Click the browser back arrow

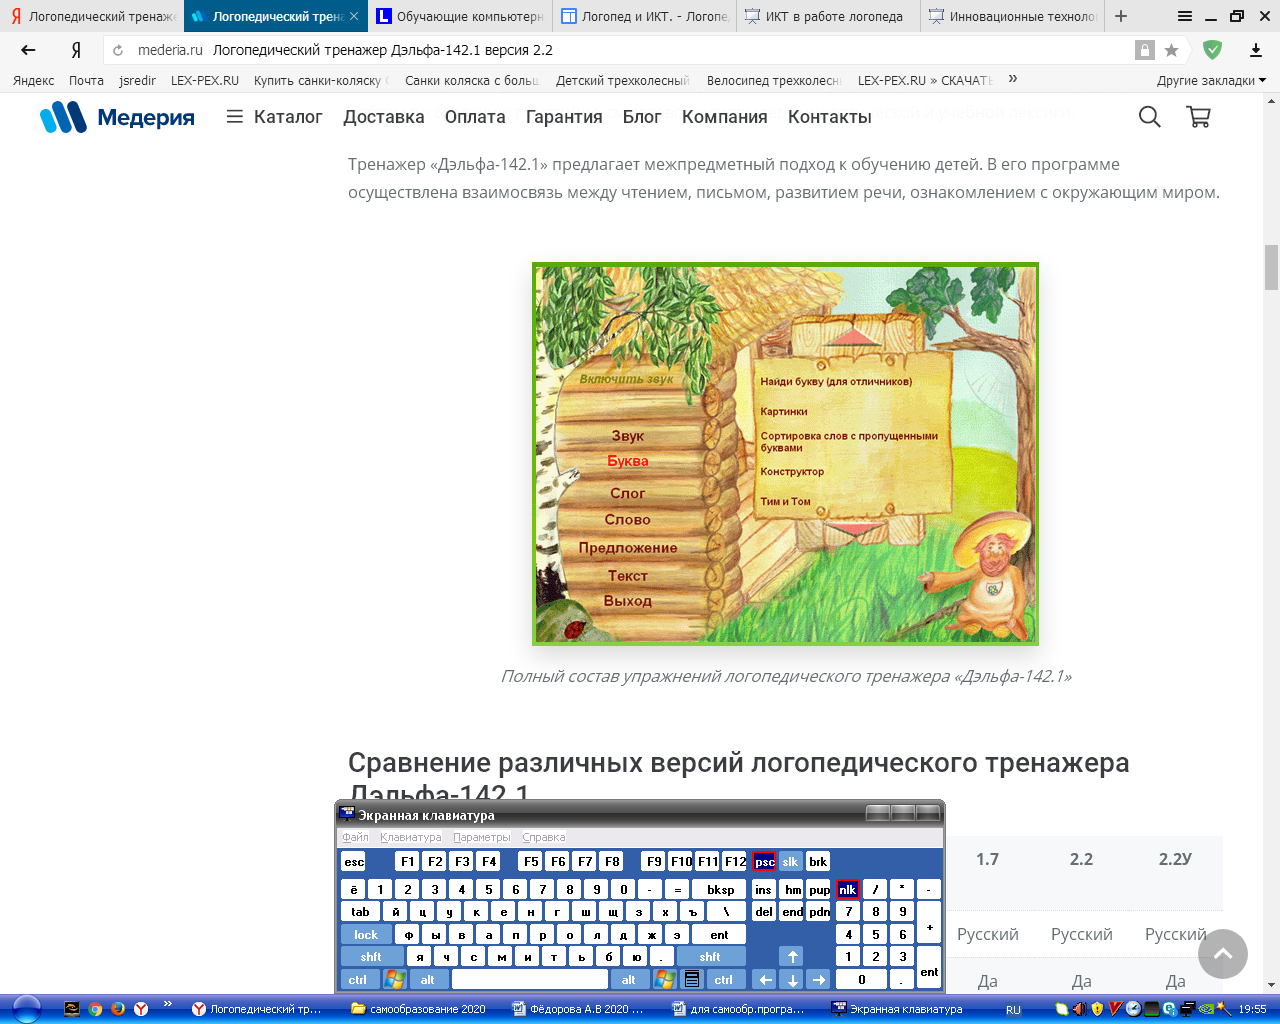[x=28, y=50]
